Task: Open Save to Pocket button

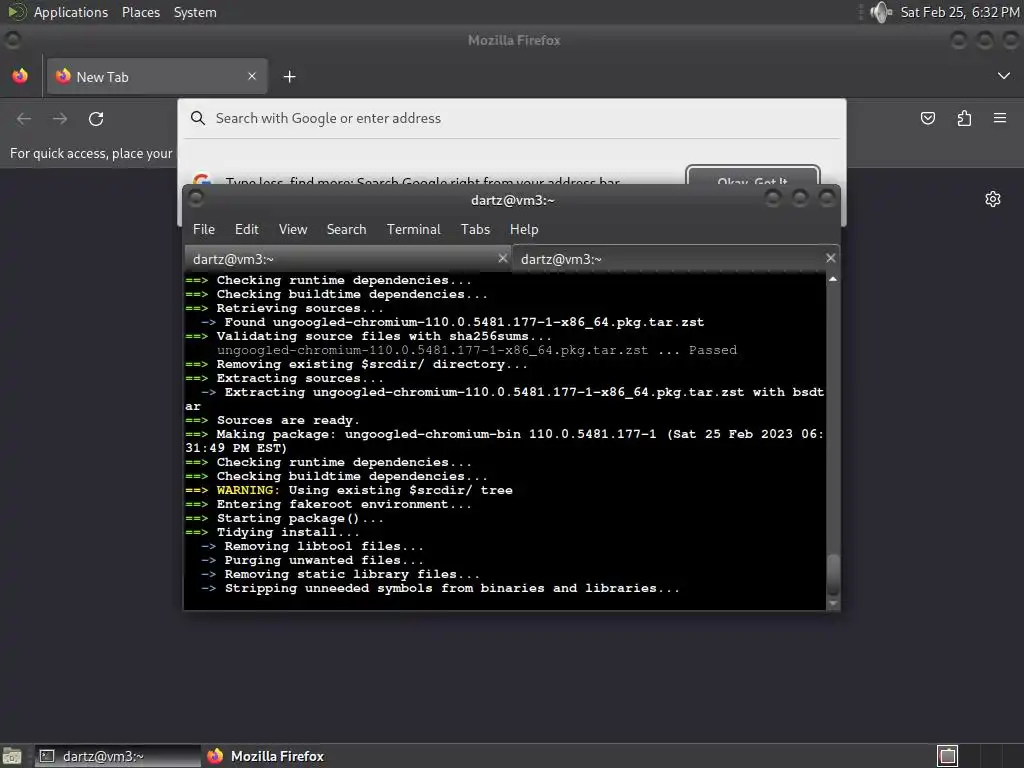Action: 928,118
